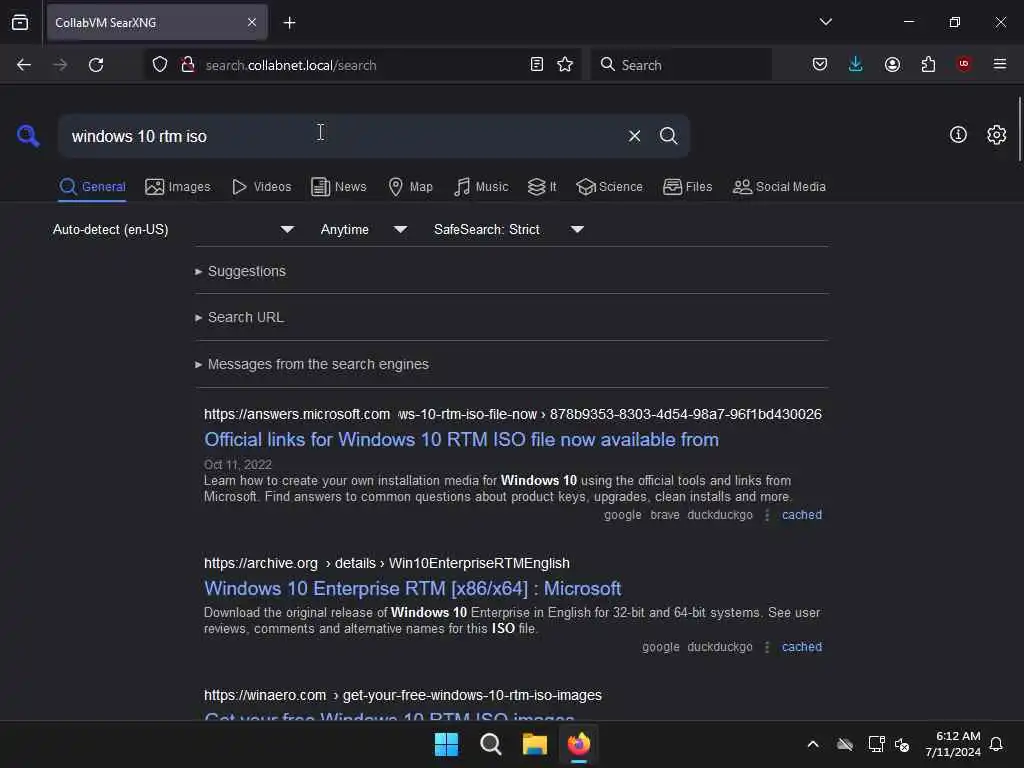The image size is (1024, 768).
Task: Open the tracking protection shield icon
Action: [160, 65]
